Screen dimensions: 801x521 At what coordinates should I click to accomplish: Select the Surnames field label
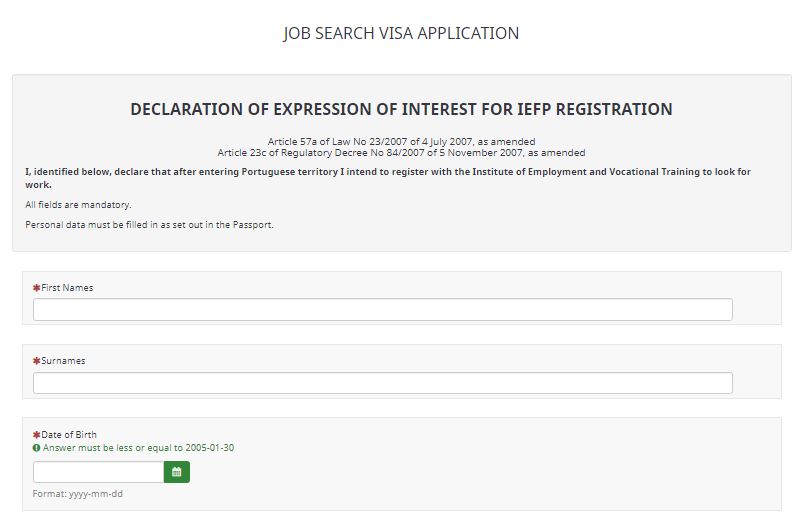click(63, 361)
